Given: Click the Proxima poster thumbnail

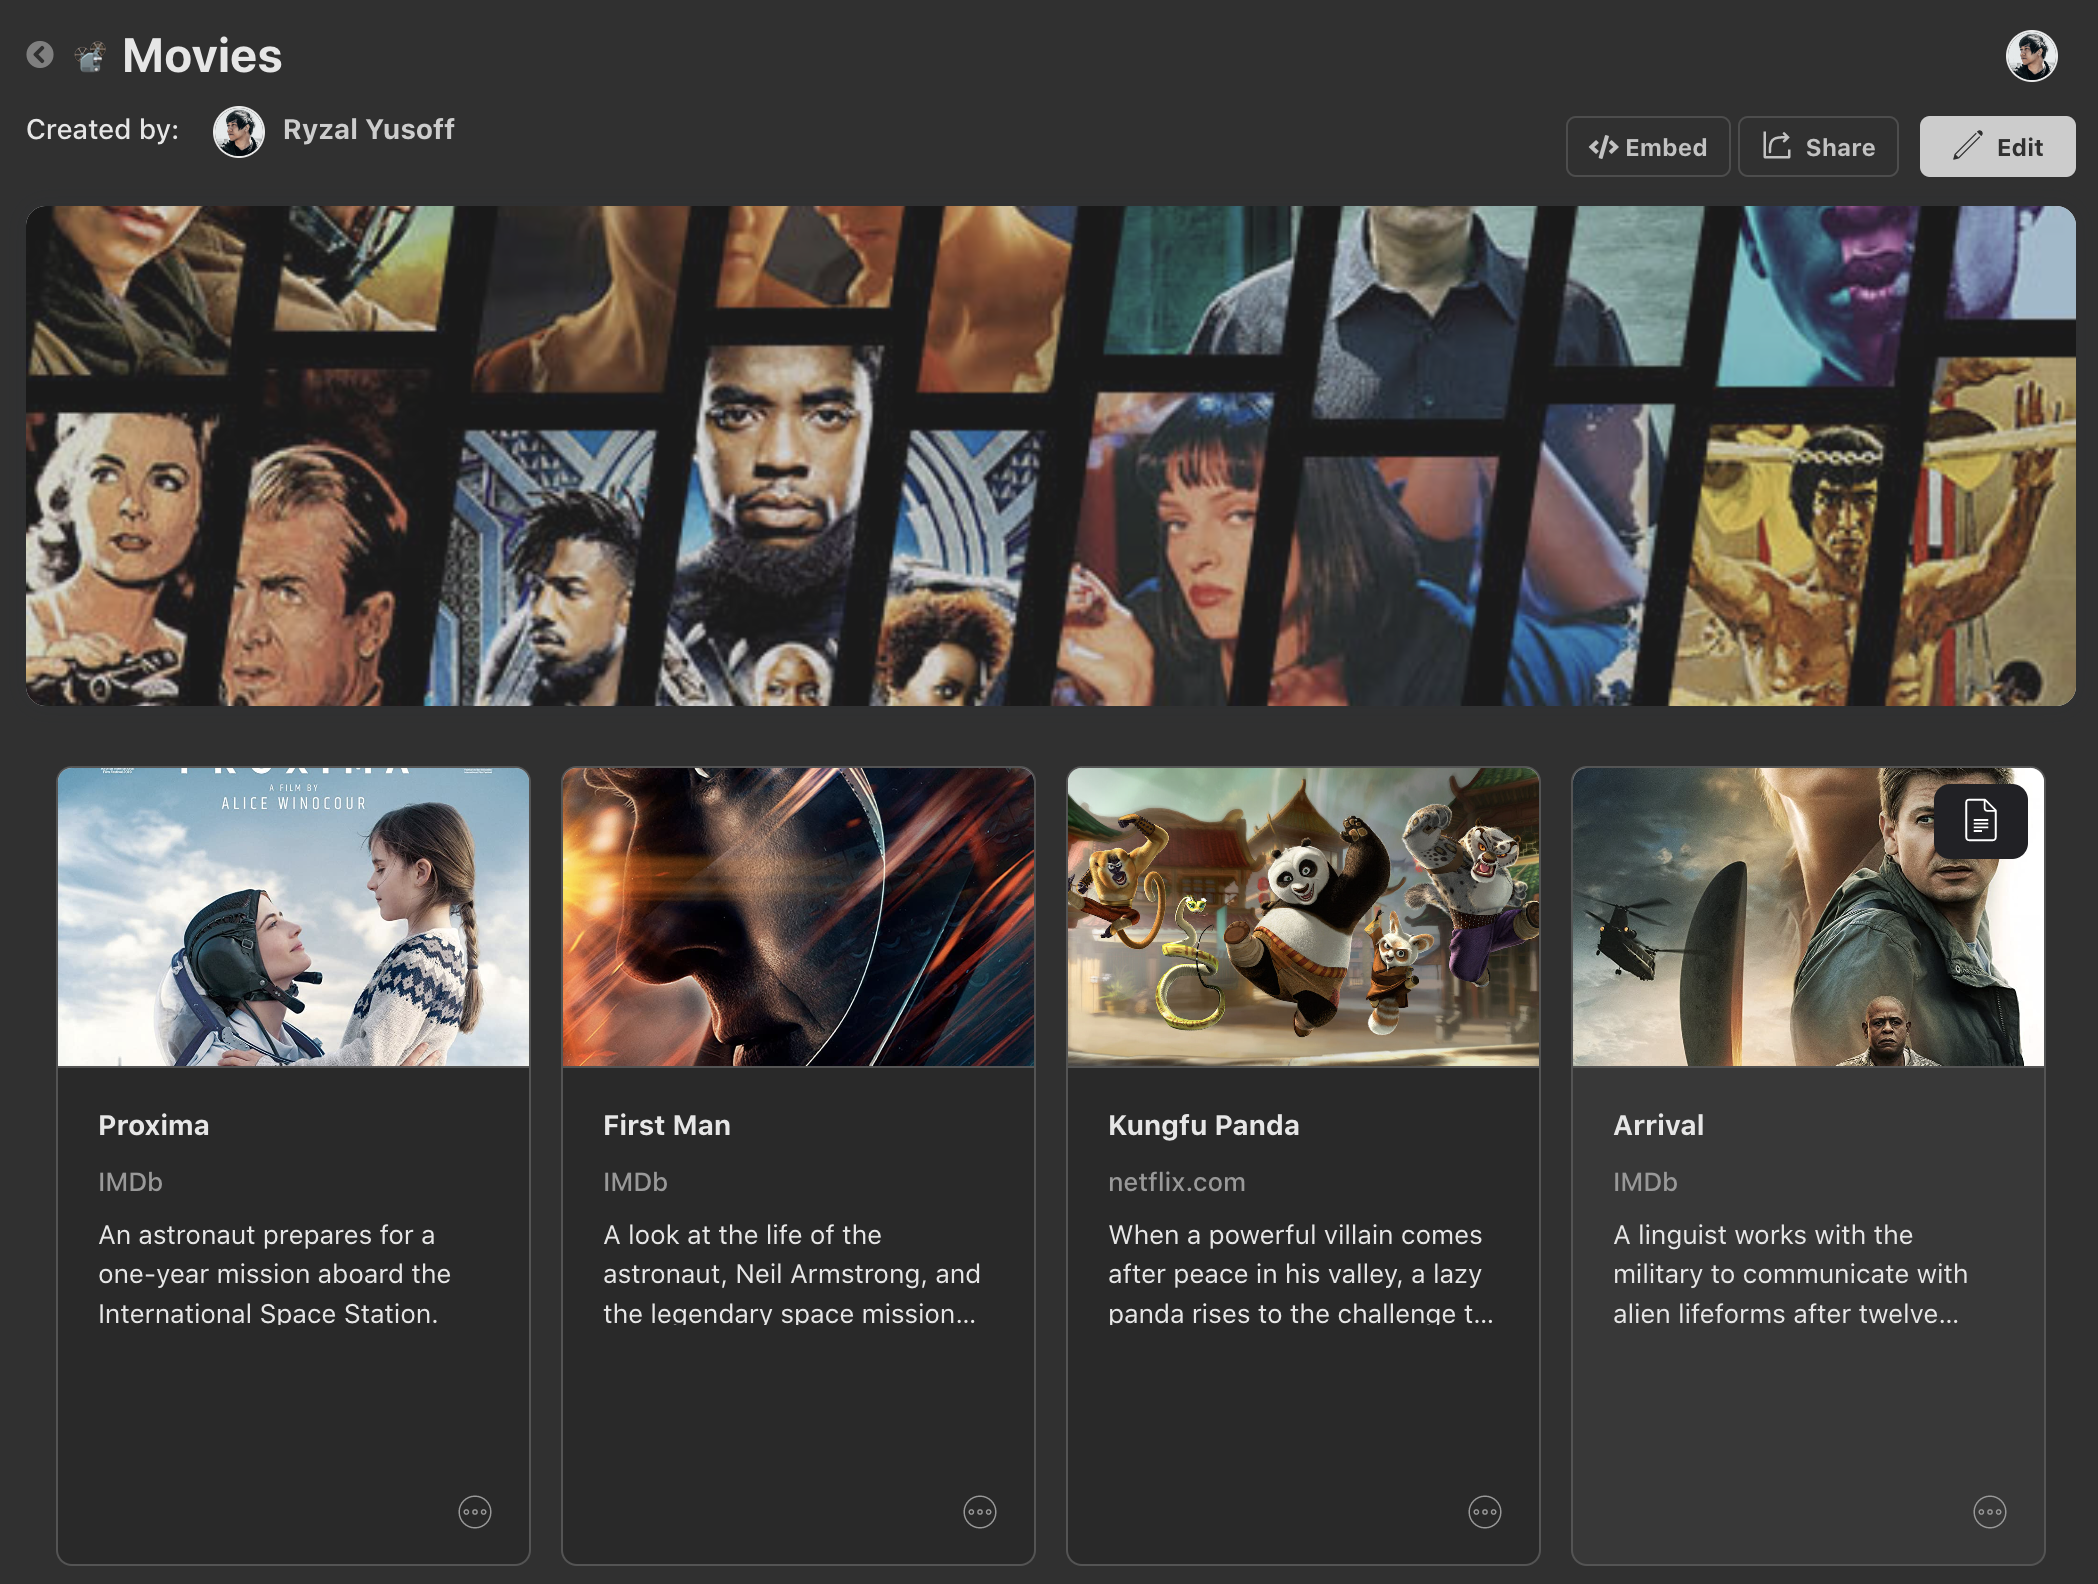Looking at the screenshot, I should 293,917.
